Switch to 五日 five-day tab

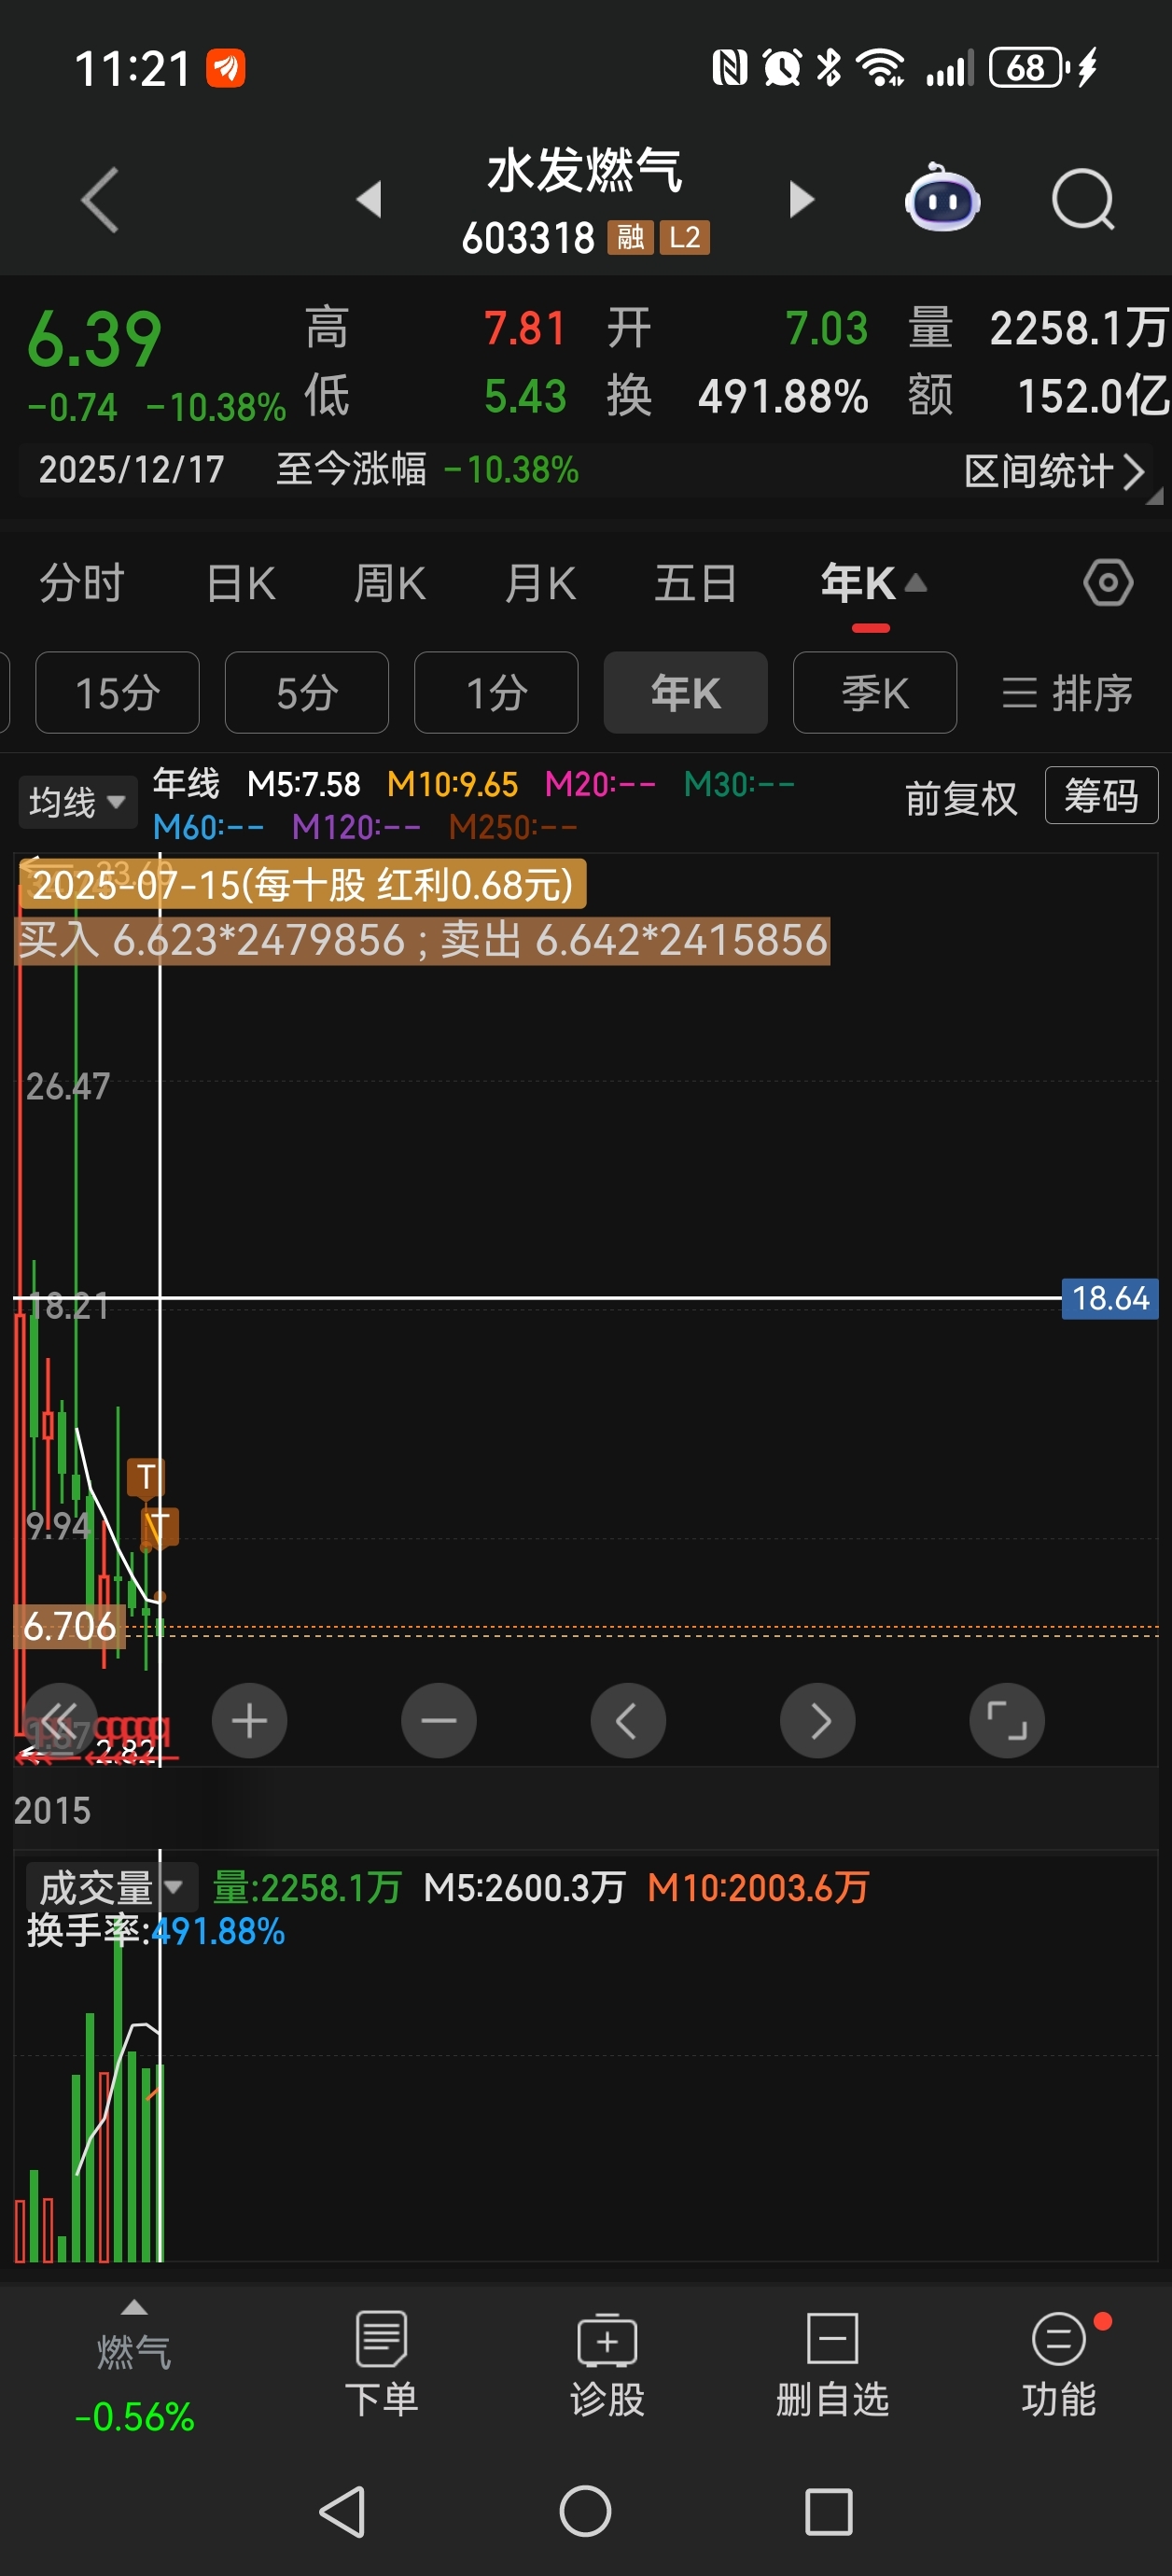click(695, 583)
